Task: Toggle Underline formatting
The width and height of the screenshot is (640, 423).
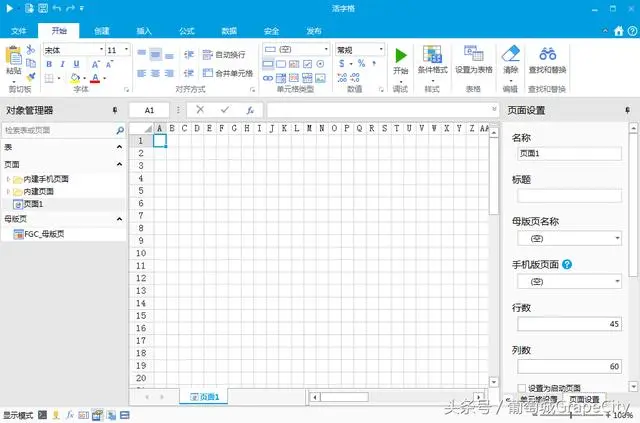Action: pos(76,64)
